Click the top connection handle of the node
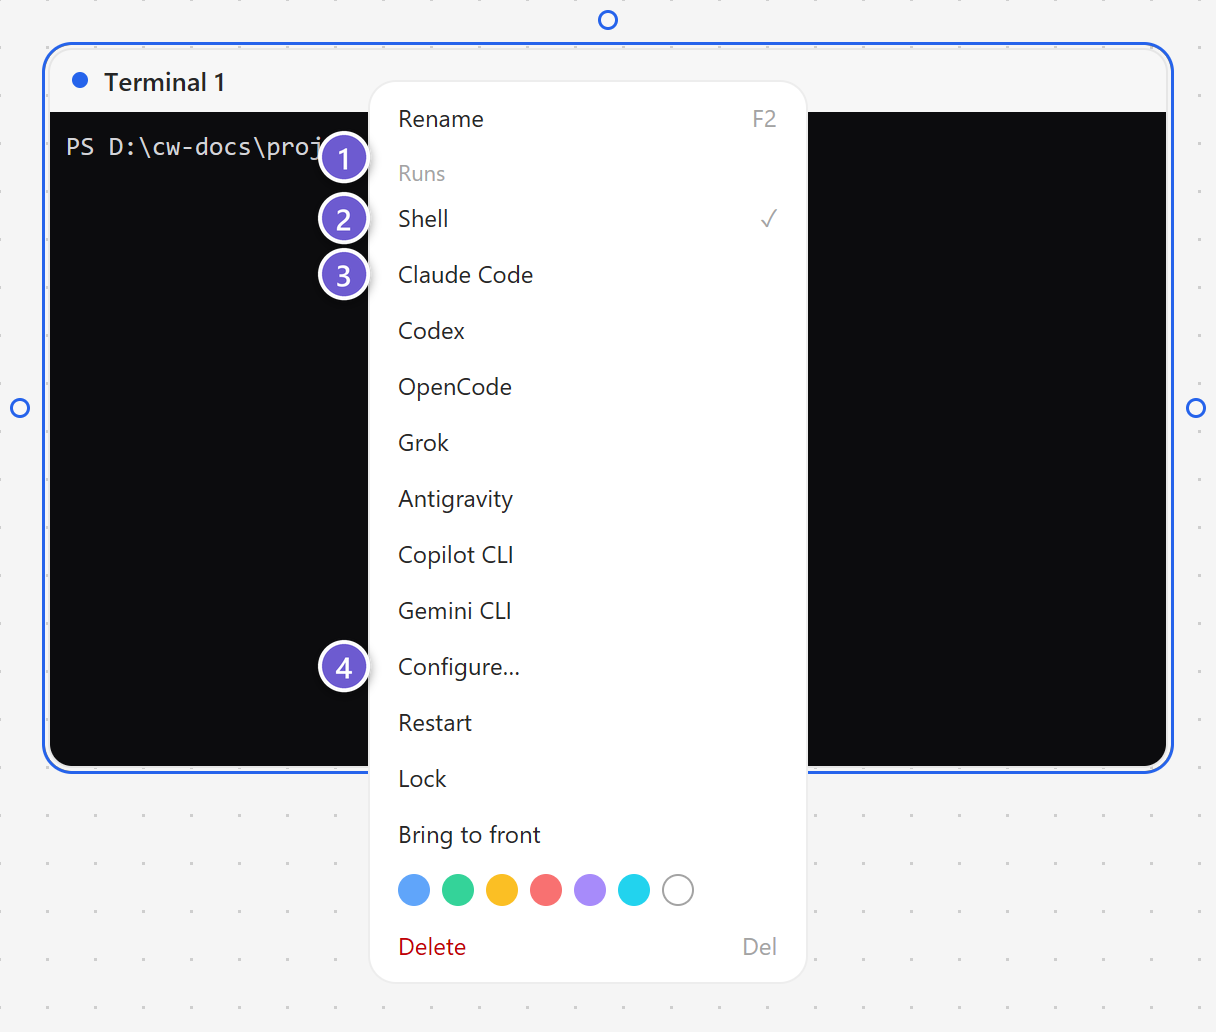 608,20
